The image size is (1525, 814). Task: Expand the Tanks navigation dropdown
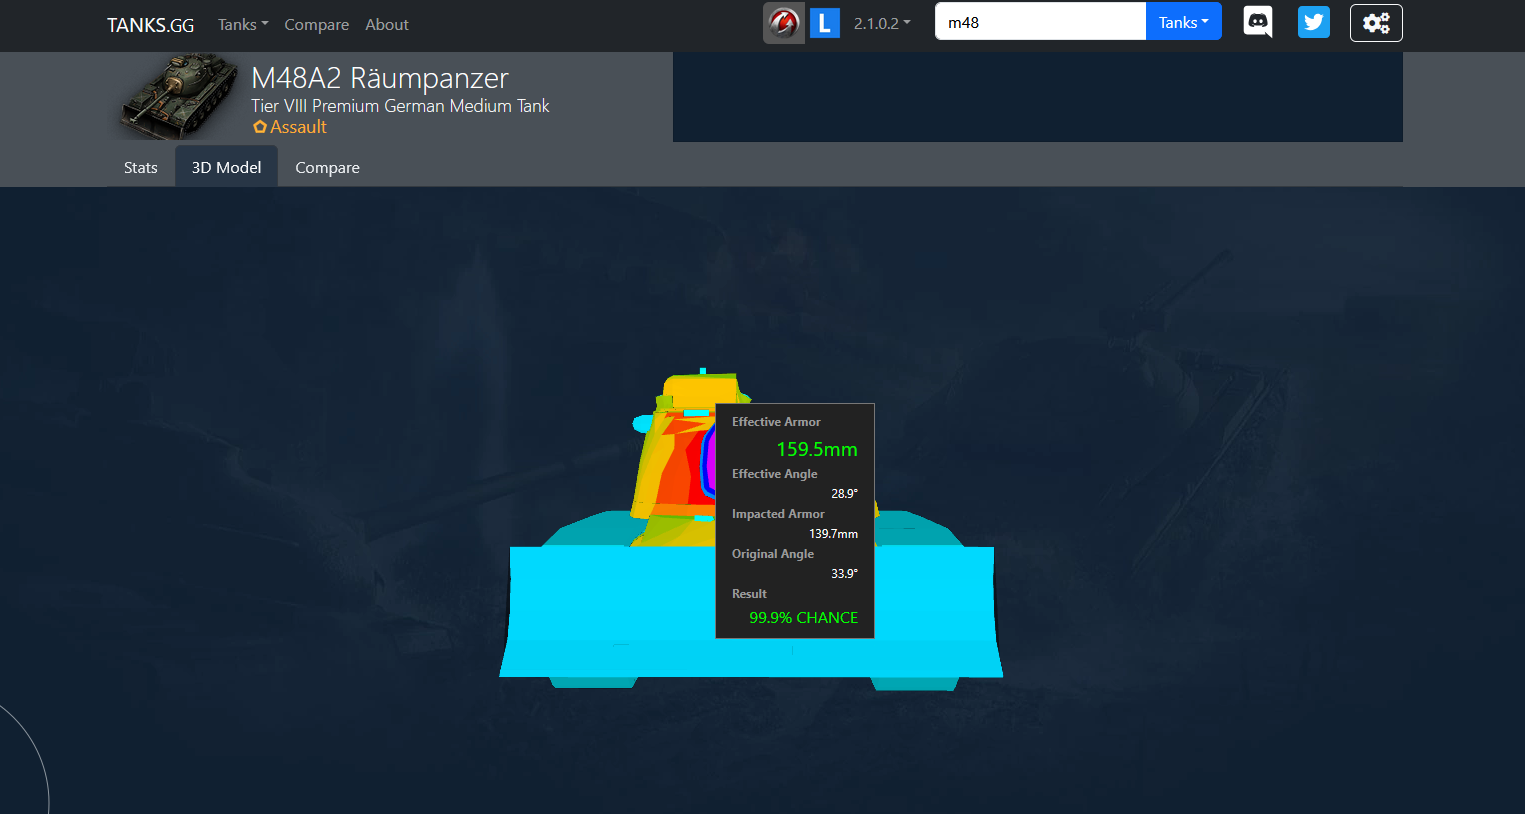pyautogui.click(x=243, y=24)
